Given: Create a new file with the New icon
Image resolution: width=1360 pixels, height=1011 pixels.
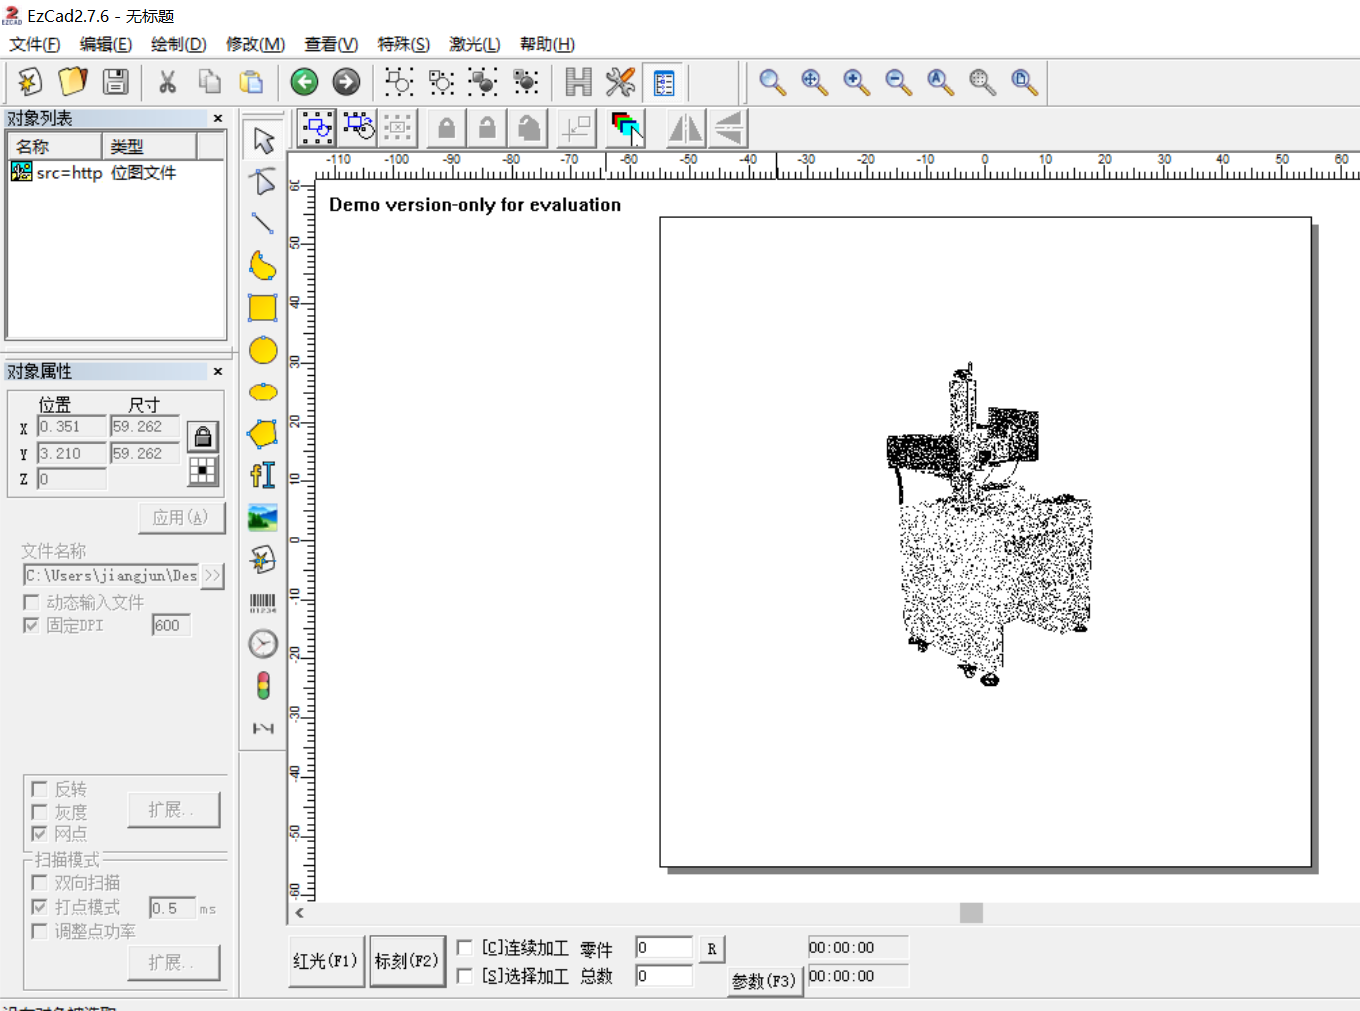Looking at the screenshot, I should (x=30, y=82).
